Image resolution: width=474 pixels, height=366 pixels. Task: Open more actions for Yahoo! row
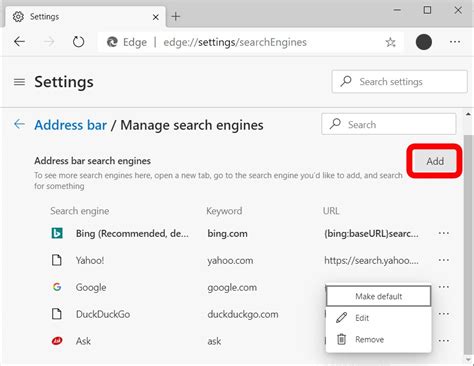[444, 260]
